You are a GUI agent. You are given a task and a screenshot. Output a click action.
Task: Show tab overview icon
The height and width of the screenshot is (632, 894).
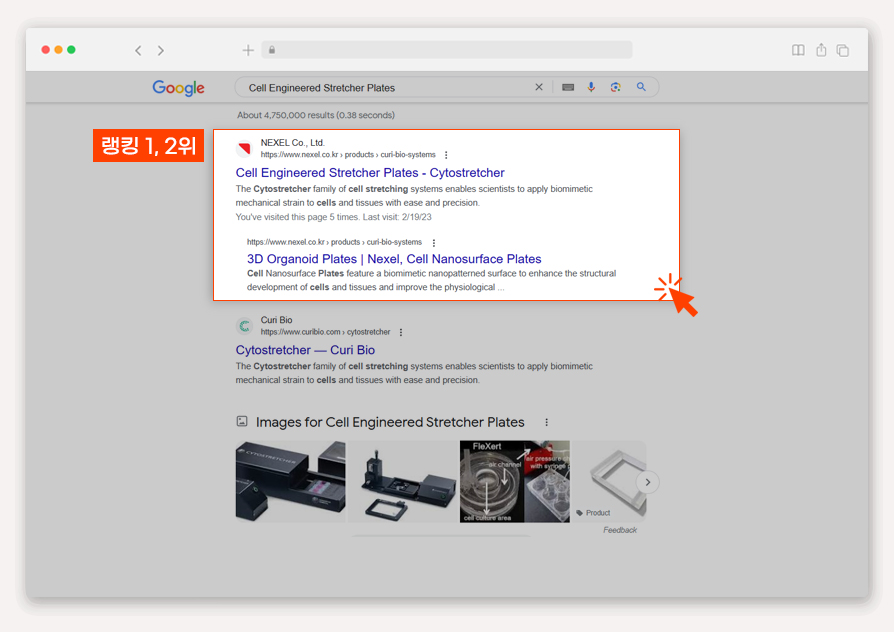coord(843,50)
